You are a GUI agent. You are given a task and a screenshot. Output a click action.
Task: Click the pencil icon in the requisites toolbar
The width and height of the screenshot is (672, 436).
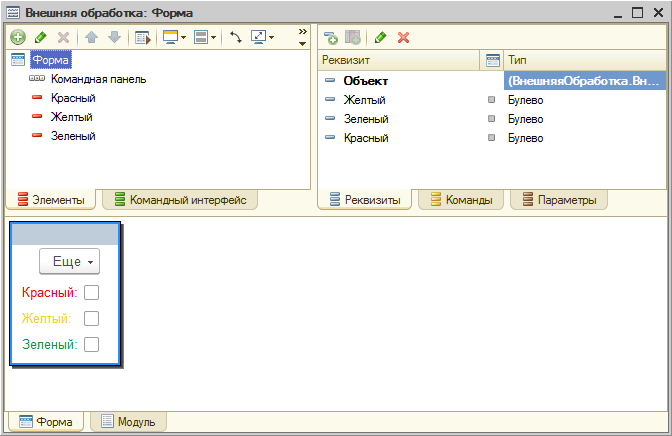click(x=380, y=37)
